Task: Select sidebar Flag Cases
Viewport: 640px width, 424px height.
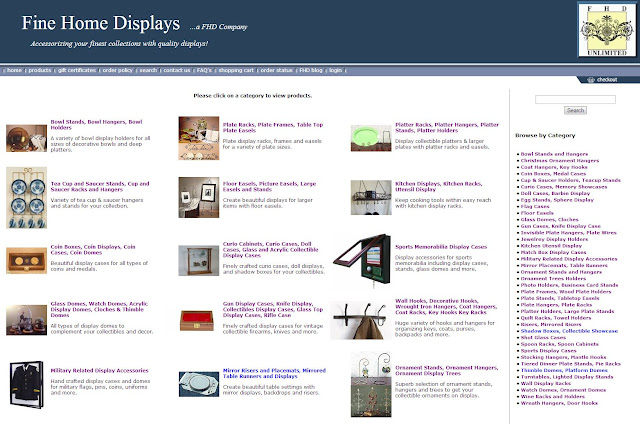Action: (535, 206)
